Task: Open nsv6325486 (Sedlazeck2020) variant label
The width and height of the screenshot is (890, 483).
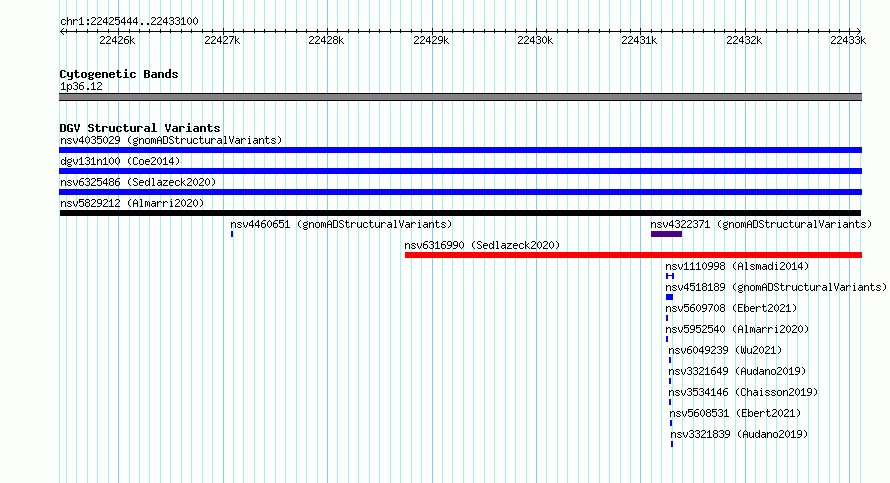Action: coord(138,182)
